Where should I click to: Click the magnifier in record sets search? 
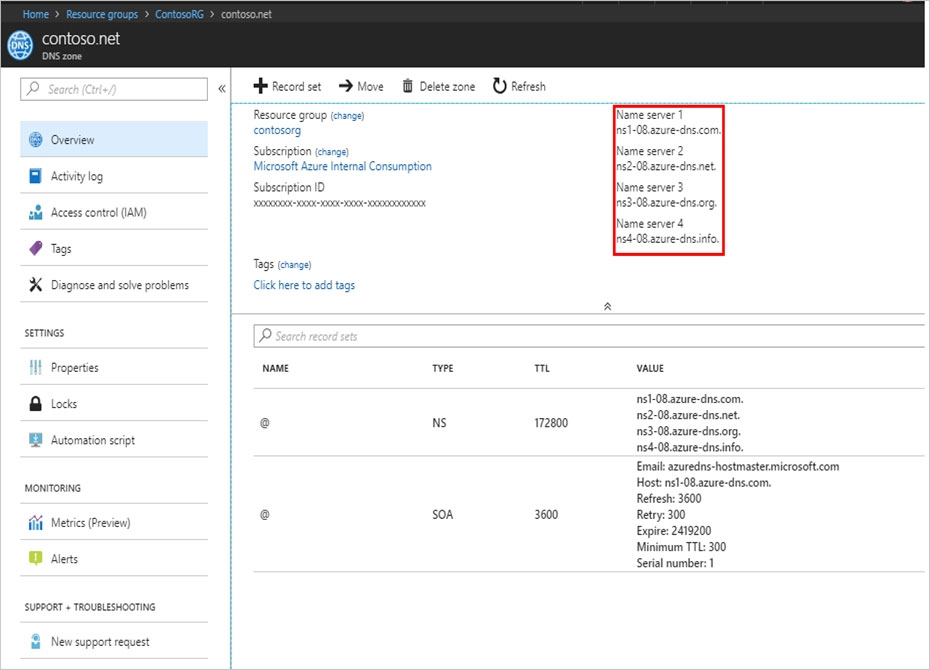pos(265,335)
